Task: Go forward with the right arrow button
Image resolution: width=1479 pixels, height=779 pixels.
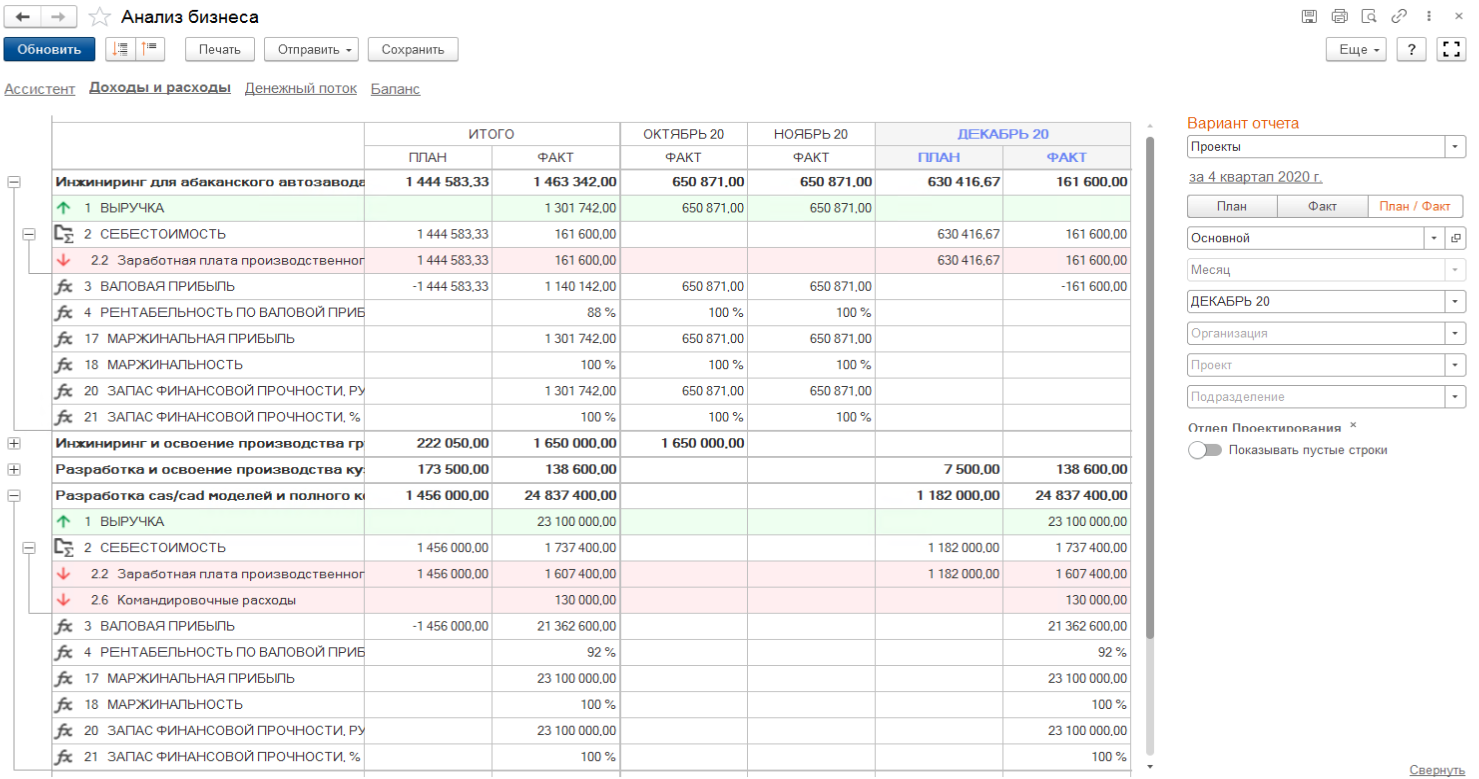Action: click(x=59, y=17)
